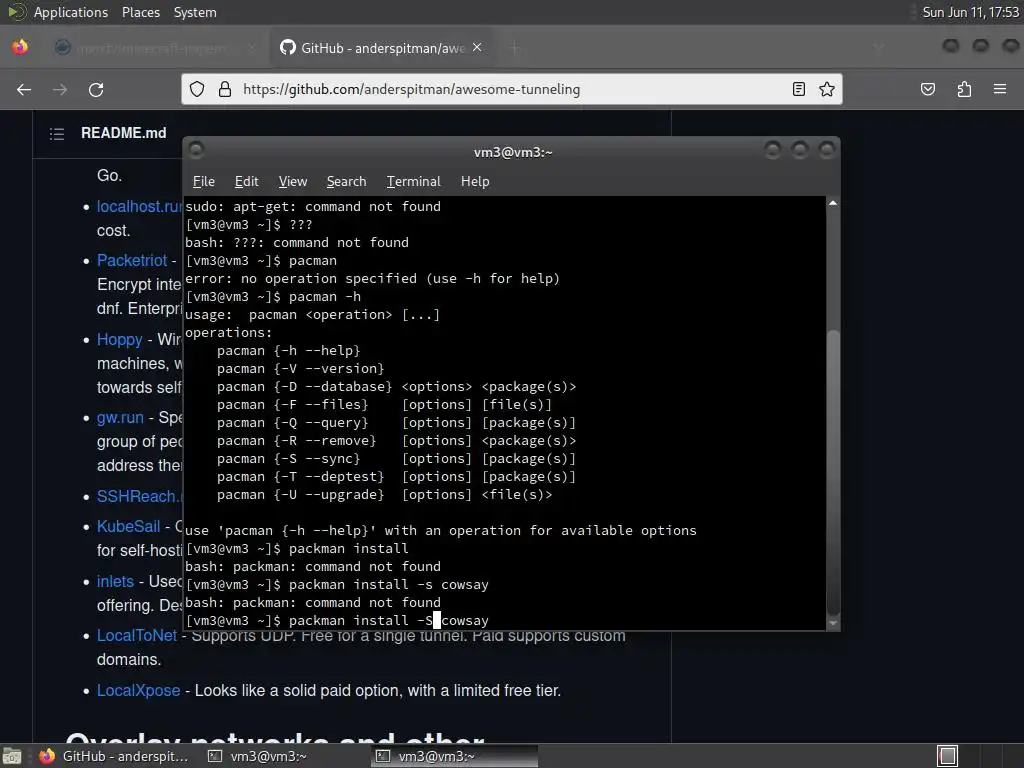Click the padlock site security icon
The image size is (1024, 768).
pos(225,89)
